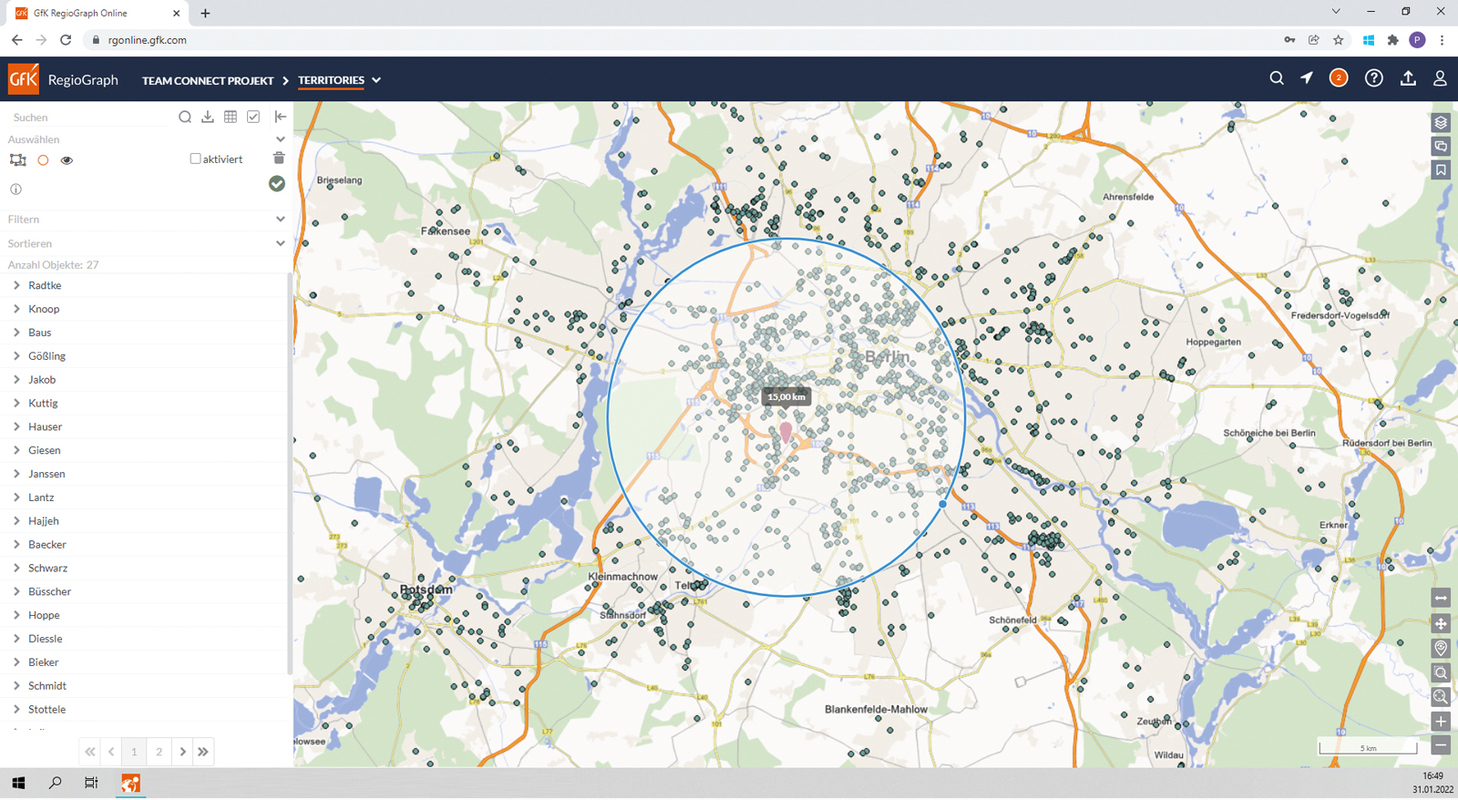Go to previous page arrow
The image size is (1458, 800).
point(112,751)
